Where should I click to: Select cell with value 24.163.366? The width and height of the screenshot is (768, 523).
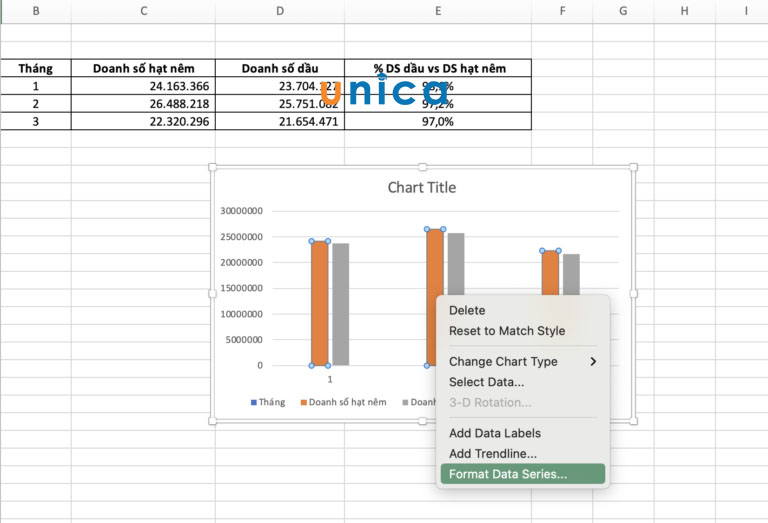pos(144,86)
